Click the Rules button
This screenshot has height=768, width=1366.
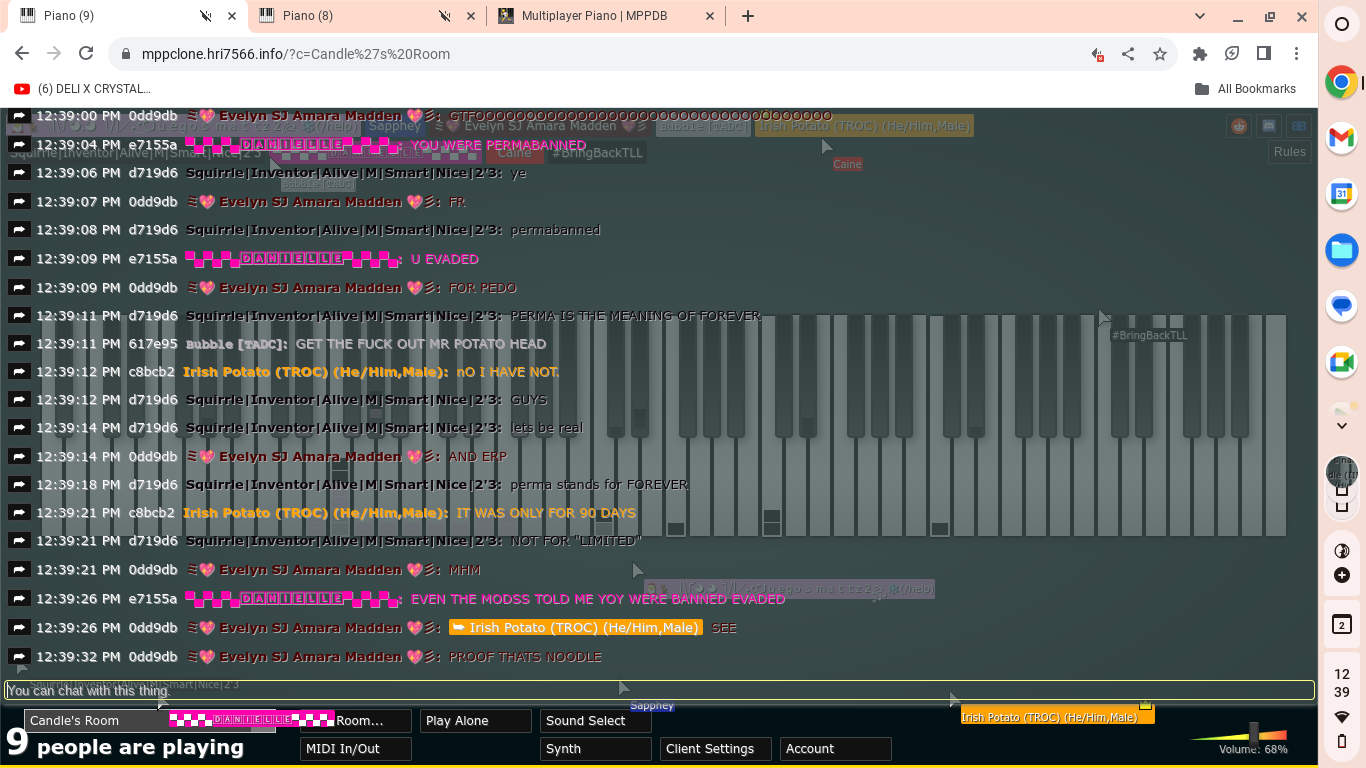(1289, 152)
